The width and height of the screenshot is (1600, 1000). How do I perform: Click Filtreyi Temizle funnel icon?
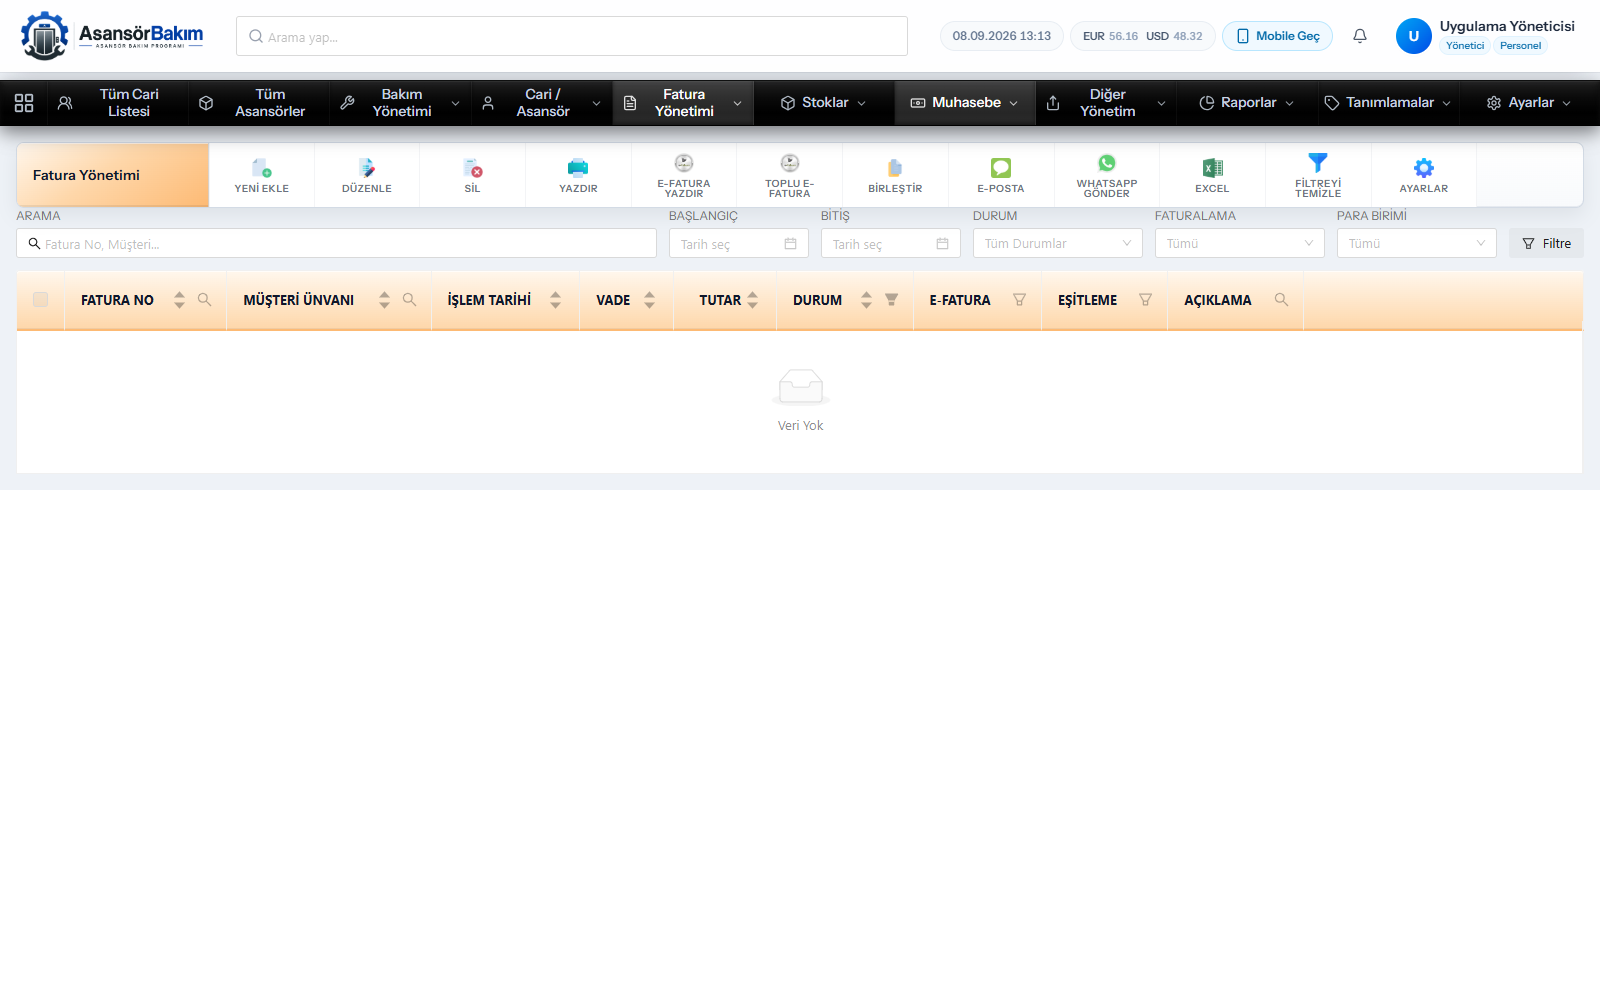pos(1318,162)
